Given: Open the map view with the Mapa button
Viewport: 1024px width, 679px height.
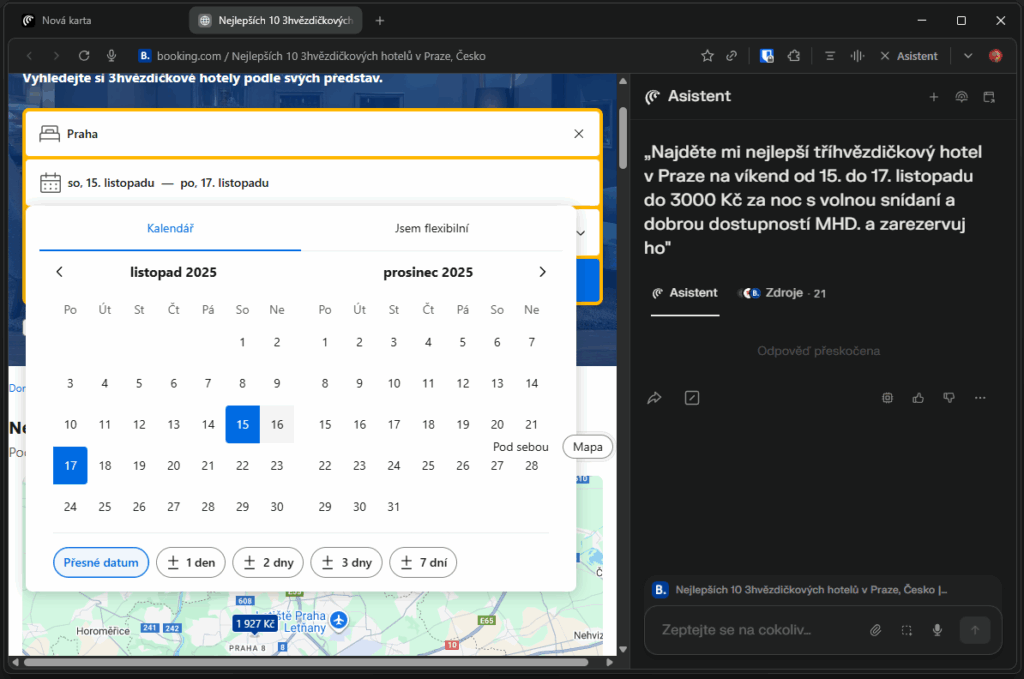Looking at the screenshot, I should pos(587,446).
